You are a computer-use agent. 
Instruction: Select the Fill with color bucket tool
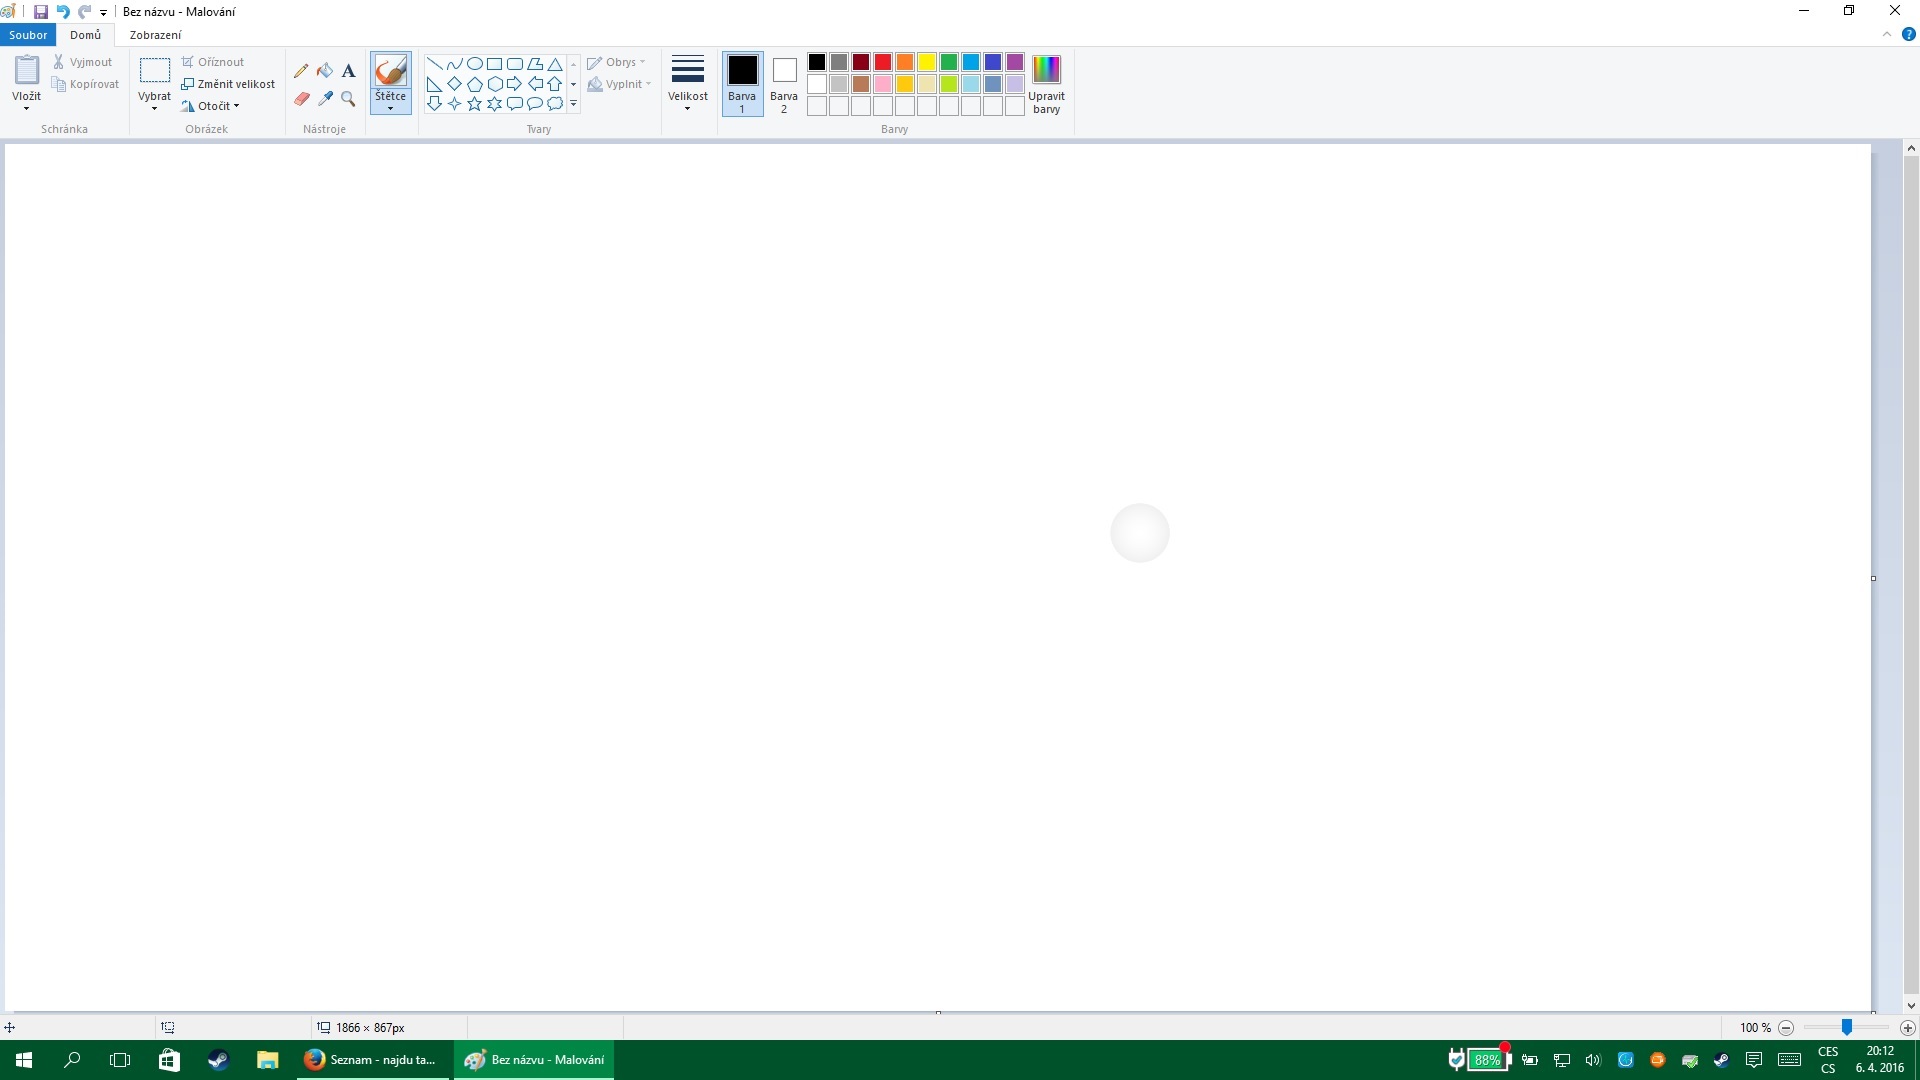tap(325, 71)
